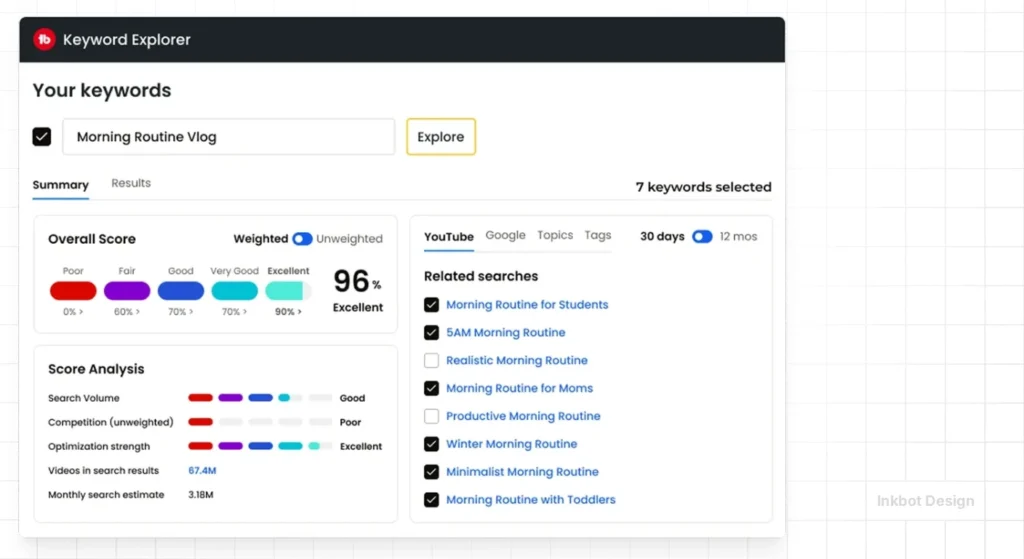Image resolution: width=1024 pixels, height=559 pixels.
Task: Click the Winter Morning Routine link
Action: click(x=511, y=444)
